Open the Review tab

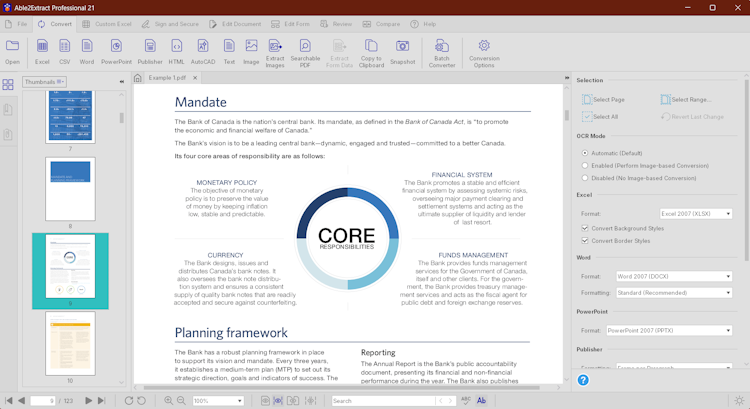pyautogui.click(x=336, y=24)
